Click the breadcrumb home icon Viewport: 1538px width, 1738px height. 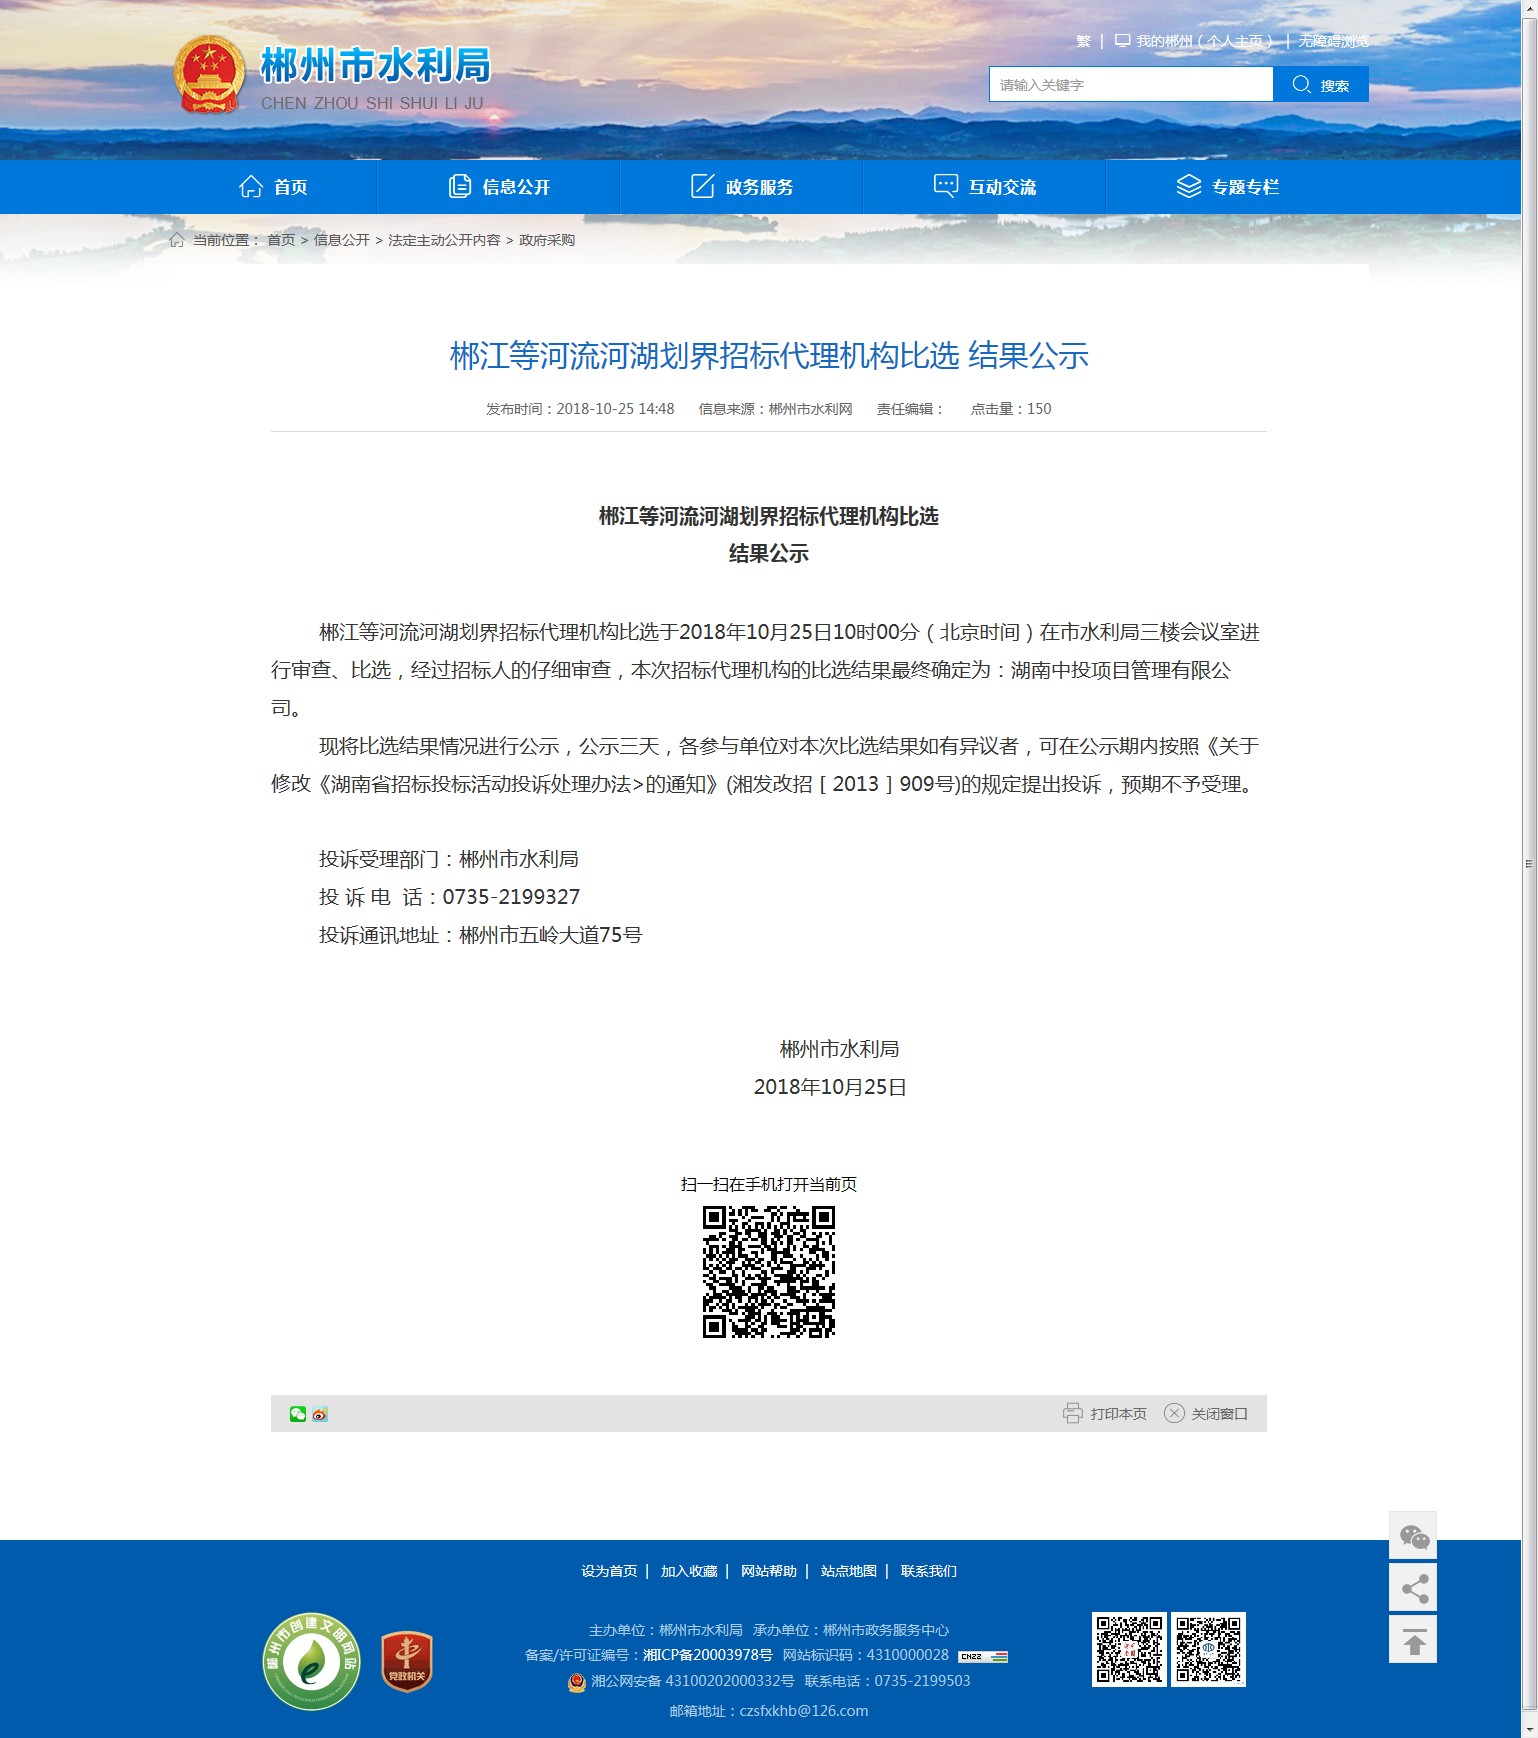pos(177,240)
